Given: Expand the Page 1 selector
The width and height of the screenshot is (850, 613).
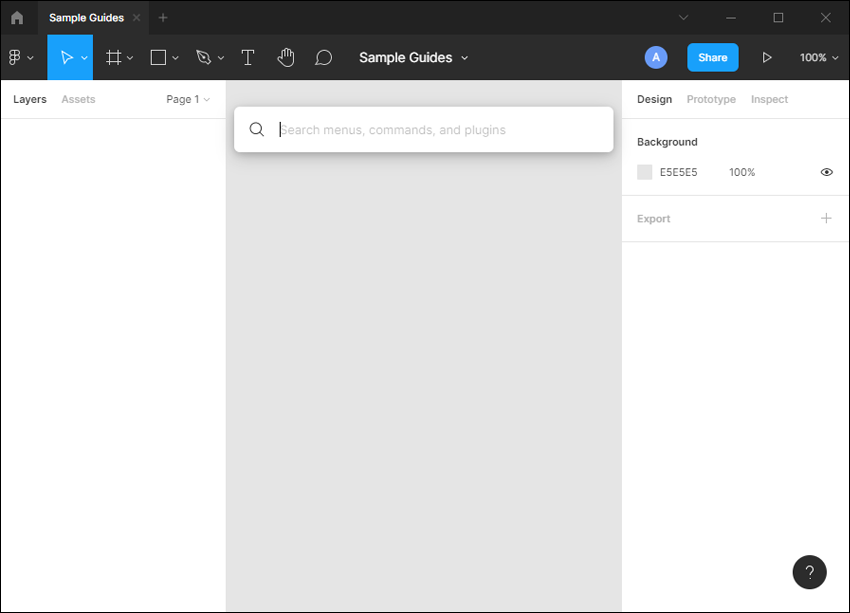Looking at the screenshot, I should click(x=188, y=99).
